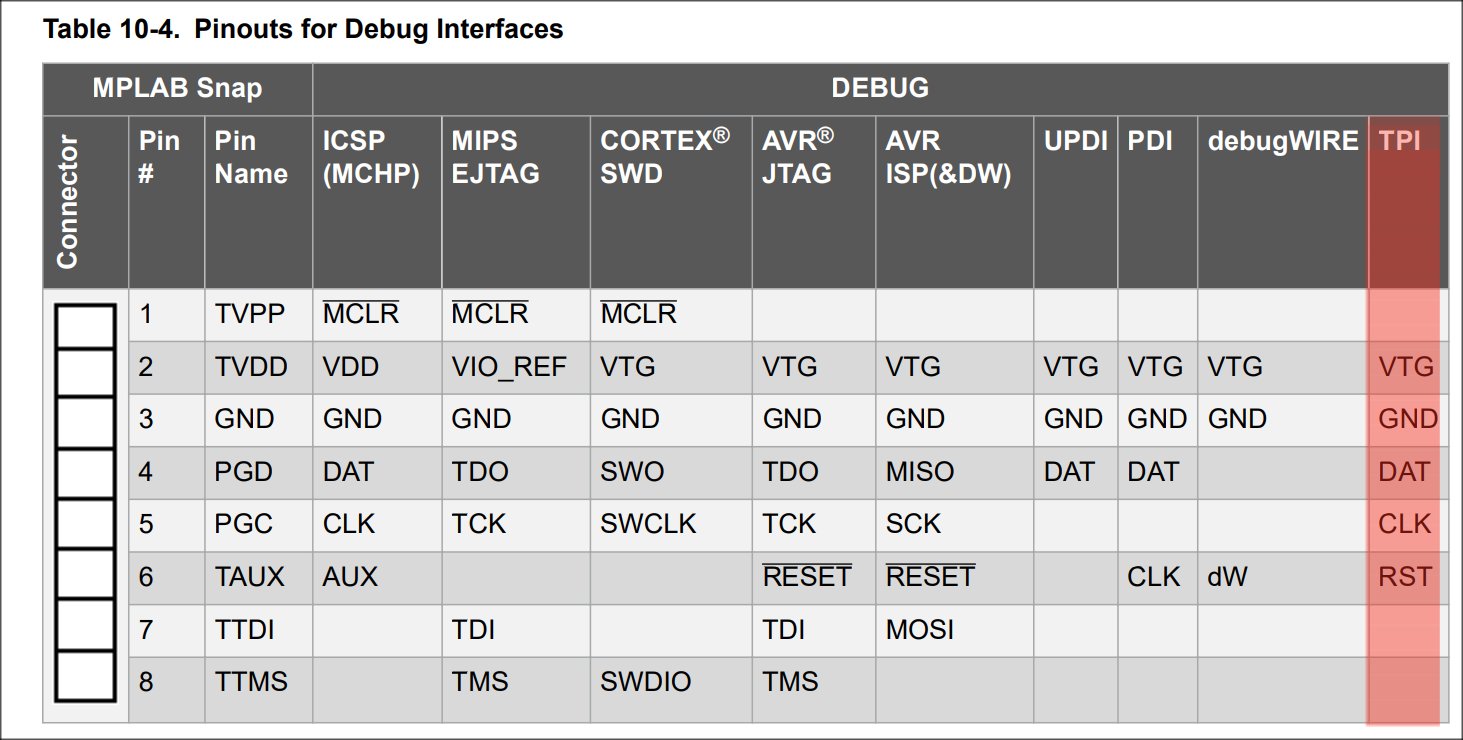Click the table title text Table 10-4
Image resolution: width=1463 pixels, height=740 pixels.
pos(112,29)
